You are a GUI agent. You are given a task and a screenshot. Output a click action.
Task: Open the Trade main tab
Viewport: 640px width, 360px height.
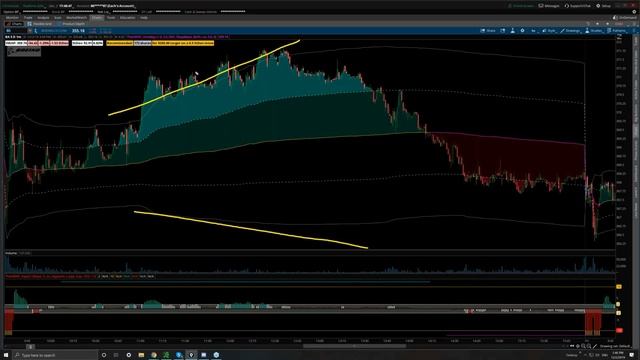point(28,18)
